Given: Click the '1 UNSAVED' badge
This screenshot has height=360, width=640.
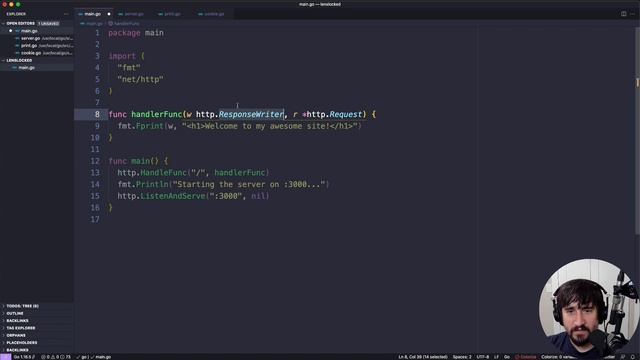Looking at the screenshot, I should point(49,24).
